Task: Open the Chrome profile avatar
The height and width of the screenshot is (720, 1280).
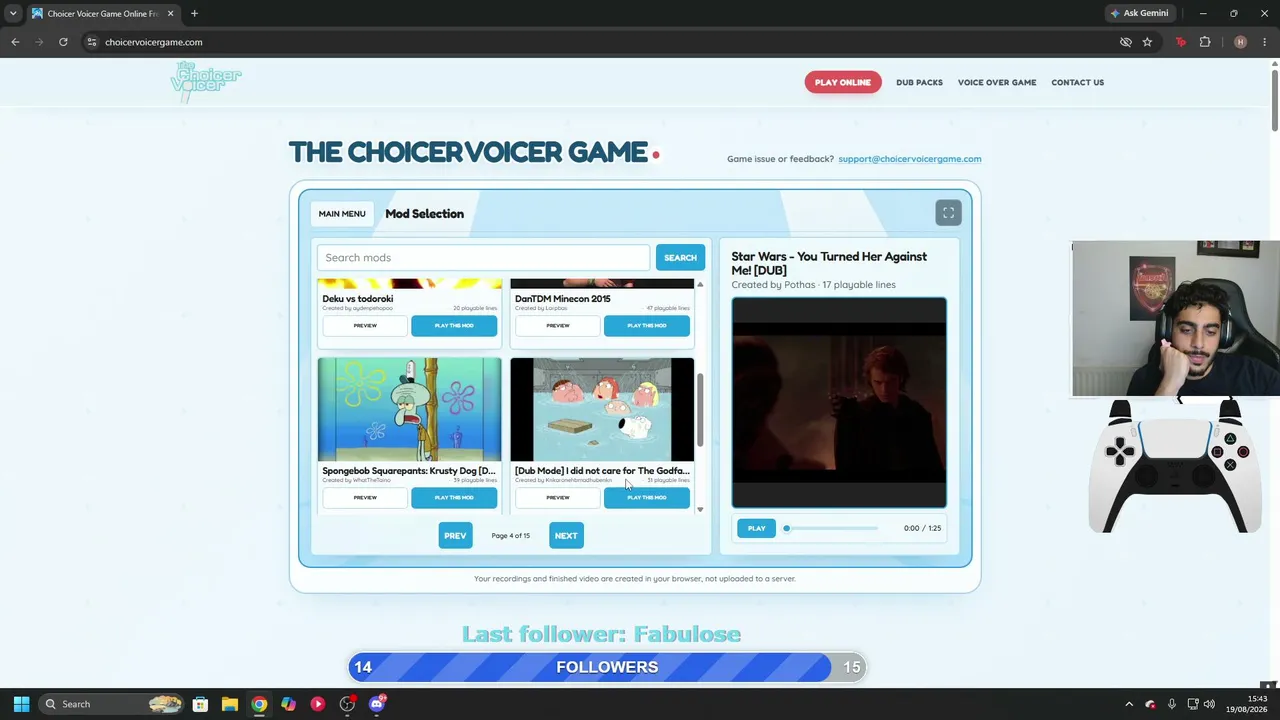Action: [1240, 42]
